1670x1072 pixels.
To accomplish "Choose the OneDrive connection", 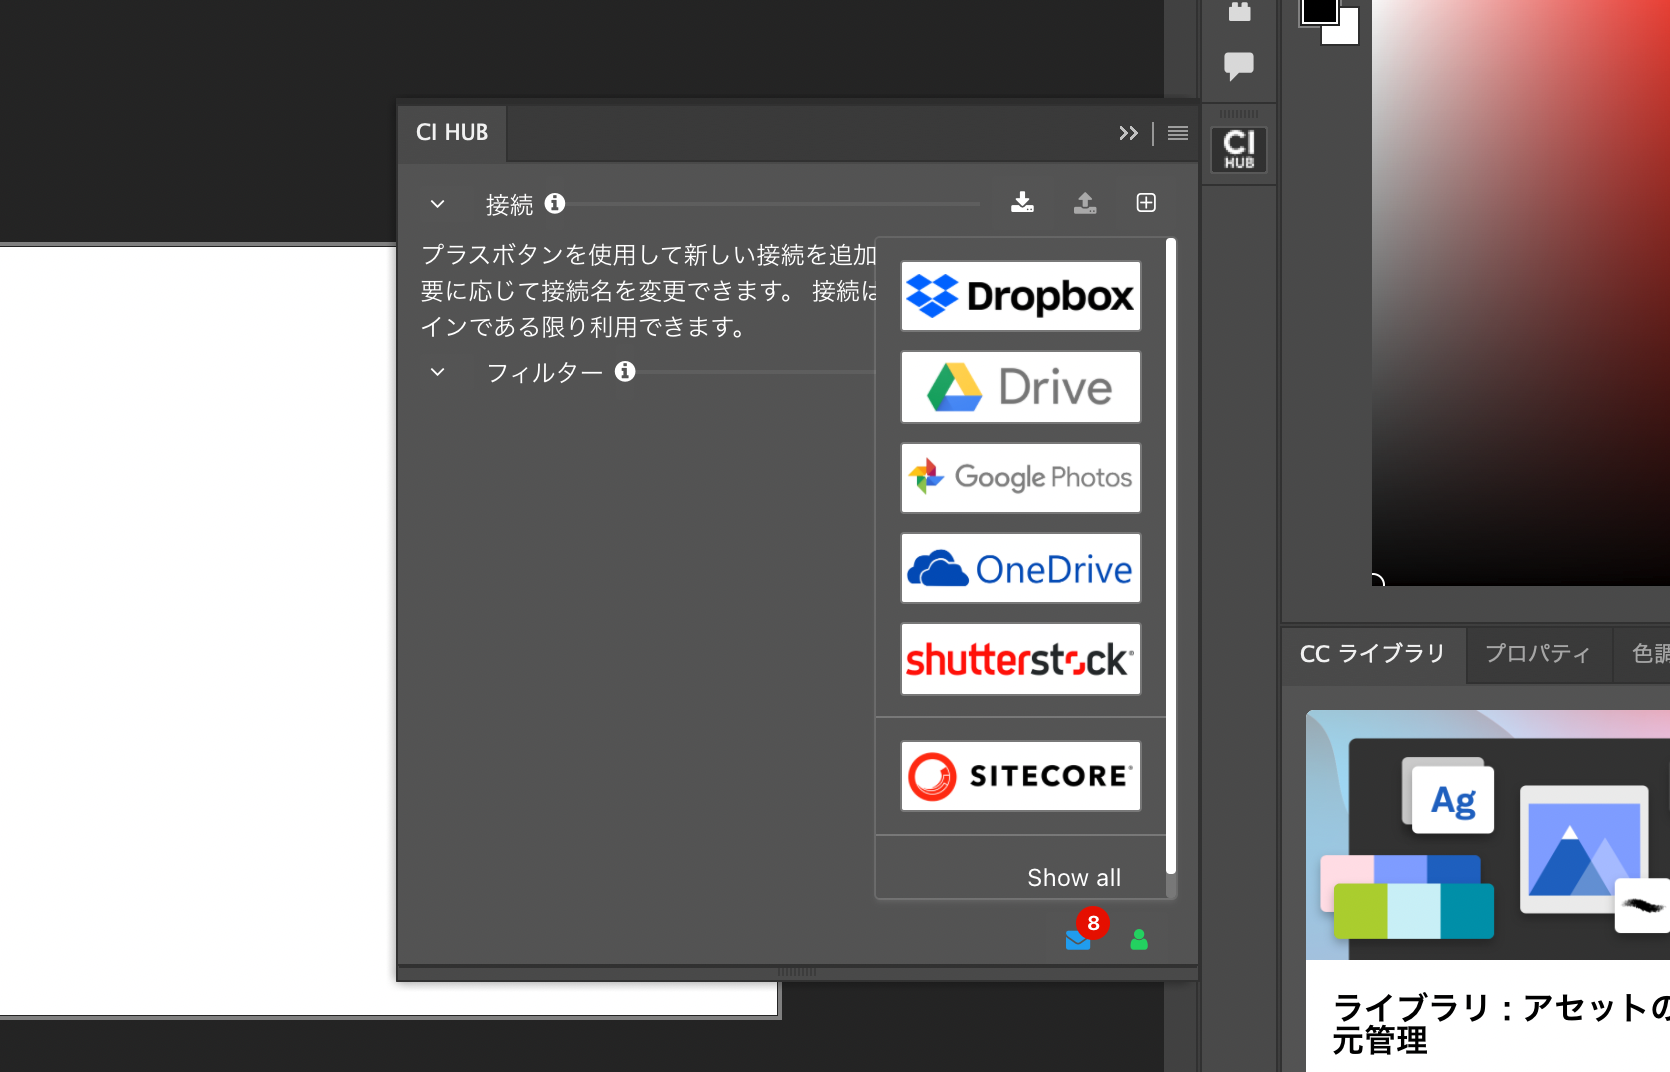I will (x=1020, y=568).
